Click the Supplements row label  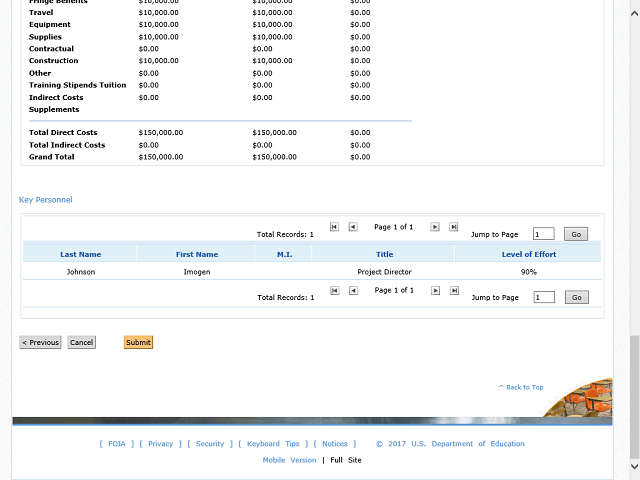click(x=54, y=109)
